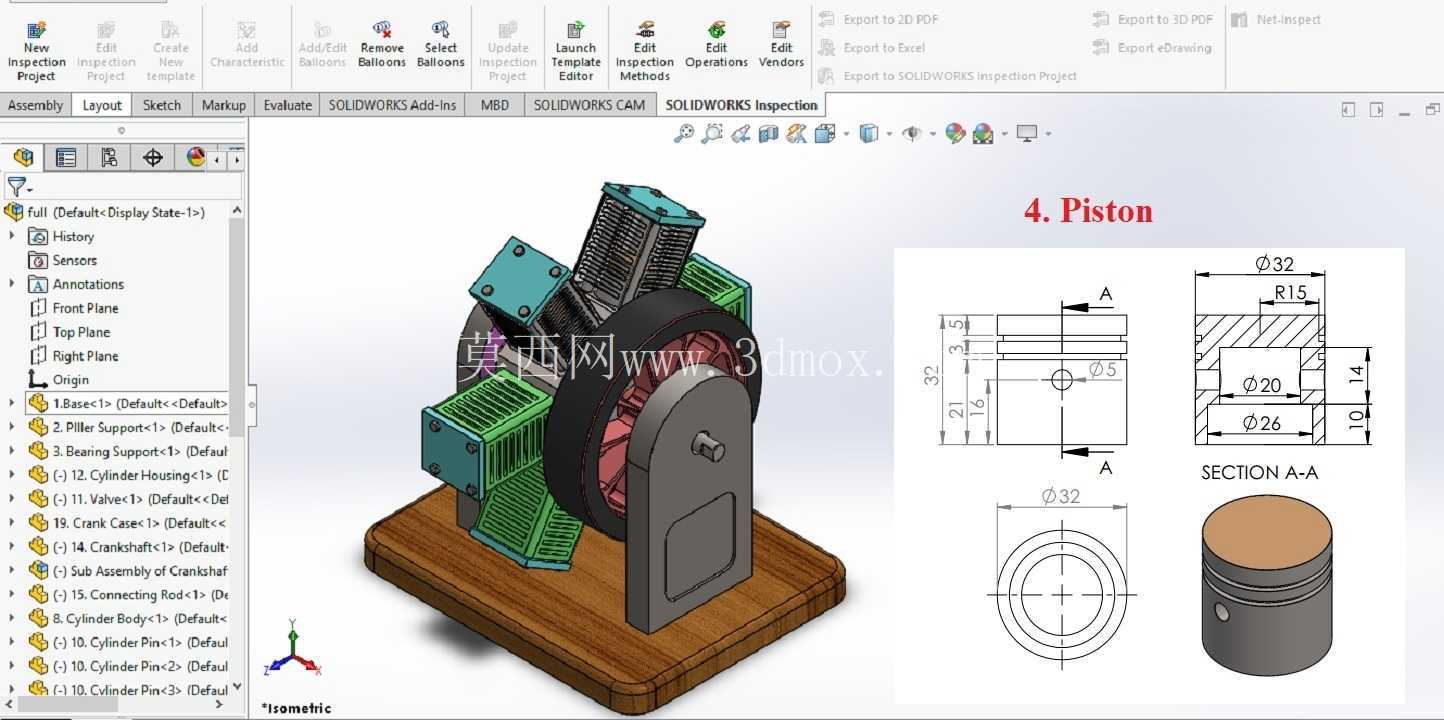Switch to the Assembly tab
The image size is (1444, 720).
tap(35, 105)
